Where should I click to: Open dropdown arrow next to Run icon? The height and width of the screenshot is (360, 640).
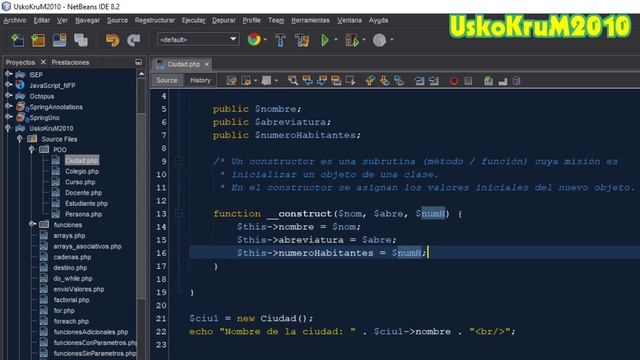(336, 40)
